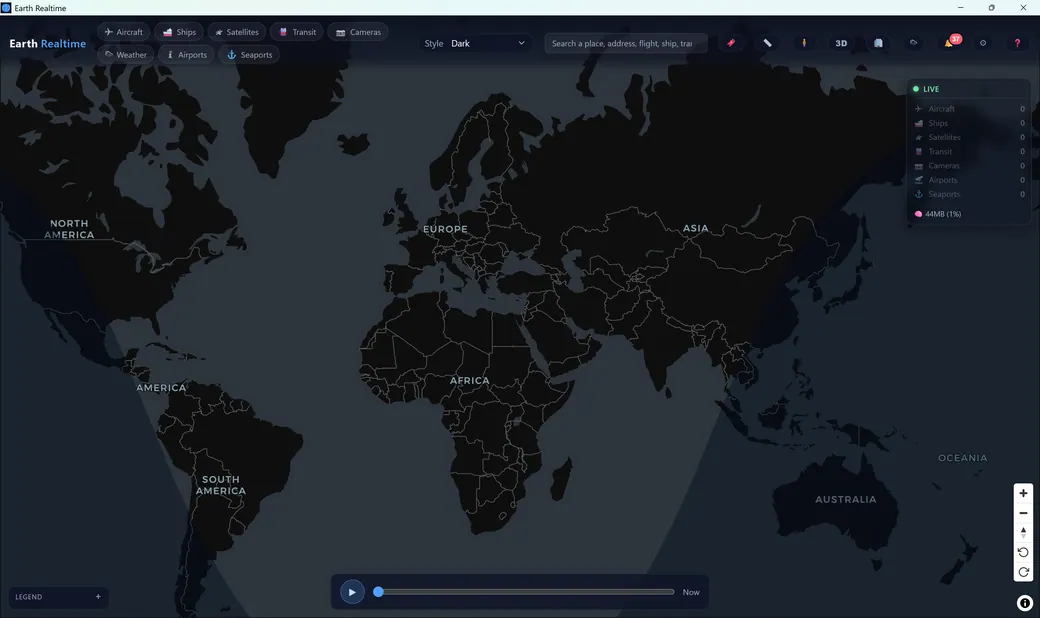
Task: Reset map north with compass icon
Action: [1023, 532]
